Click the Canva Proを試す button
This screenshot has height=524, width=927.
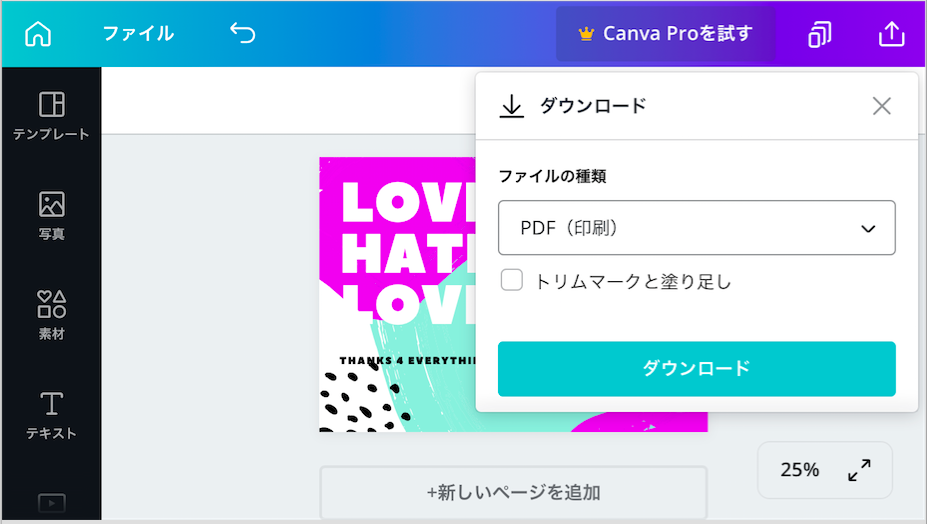(x=666, y=34)
